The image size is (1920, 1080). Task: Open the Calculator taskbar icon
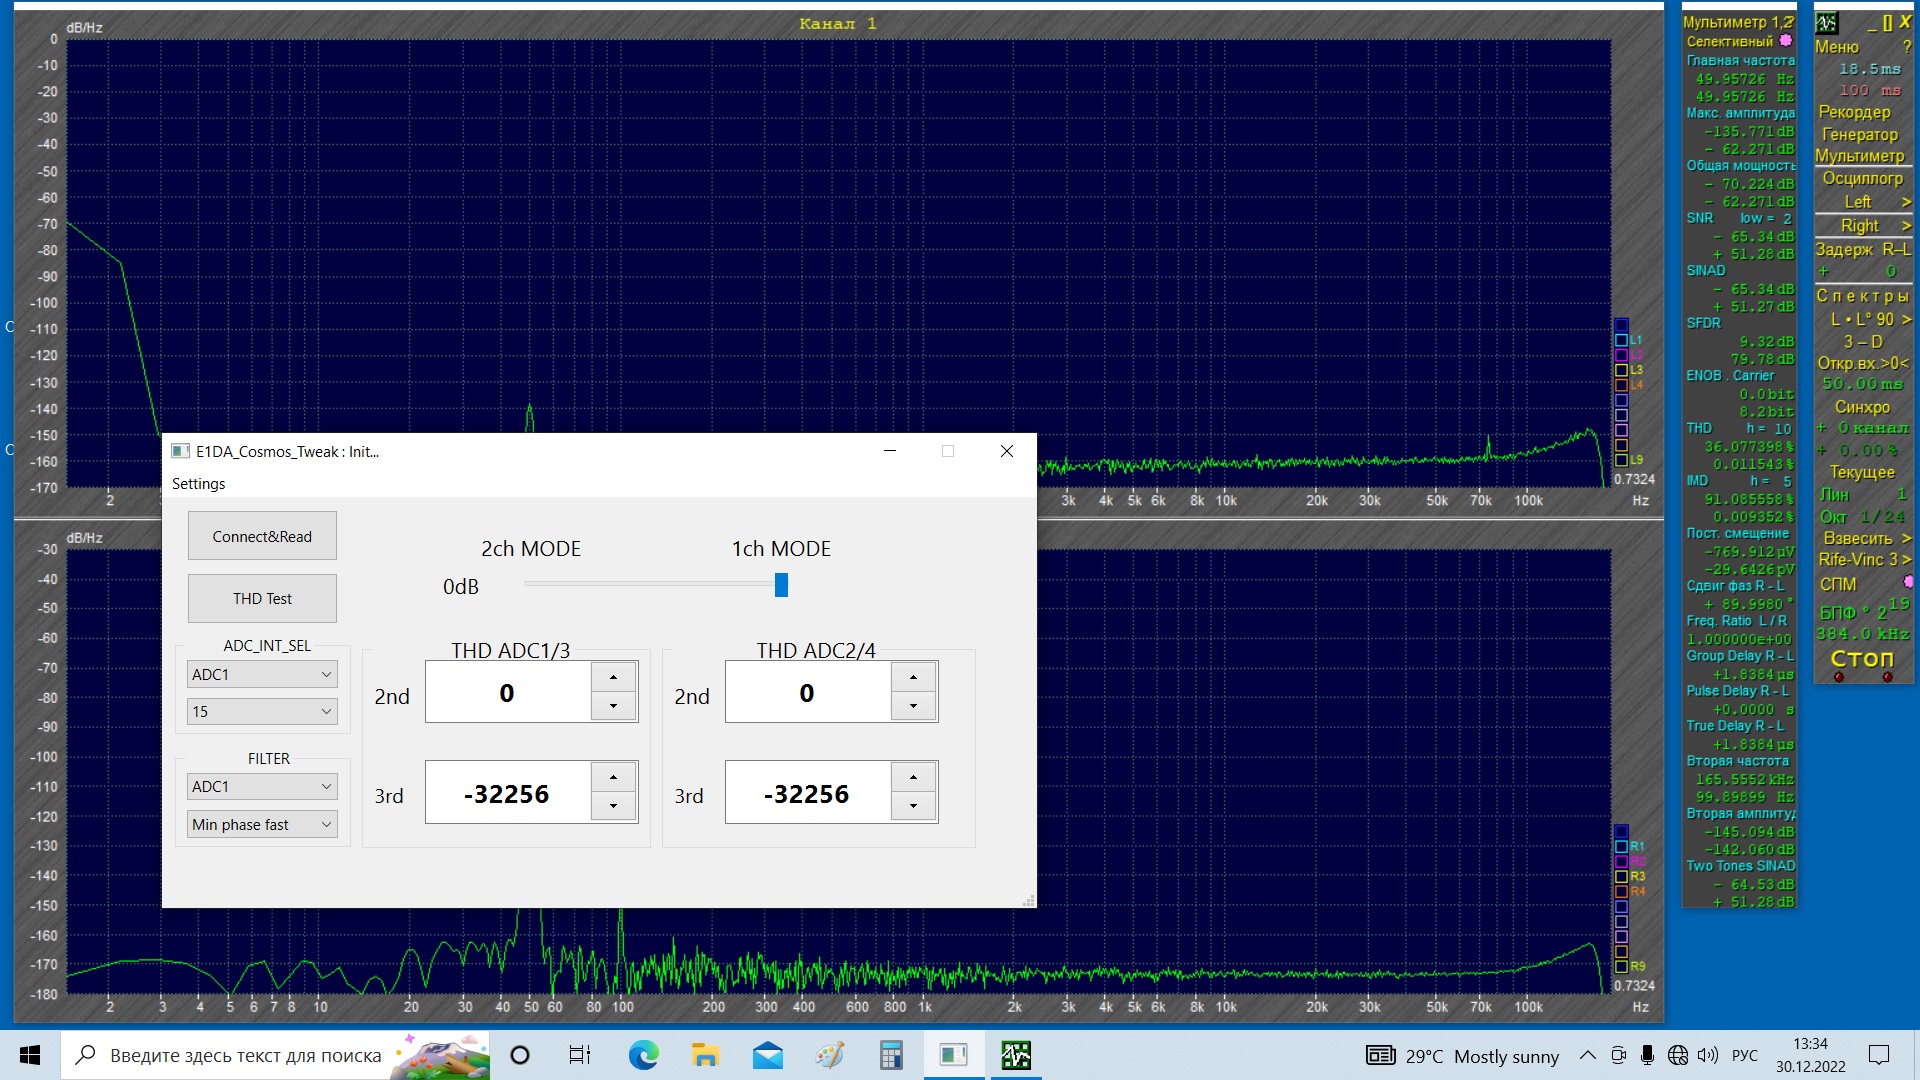(890, 1055)
